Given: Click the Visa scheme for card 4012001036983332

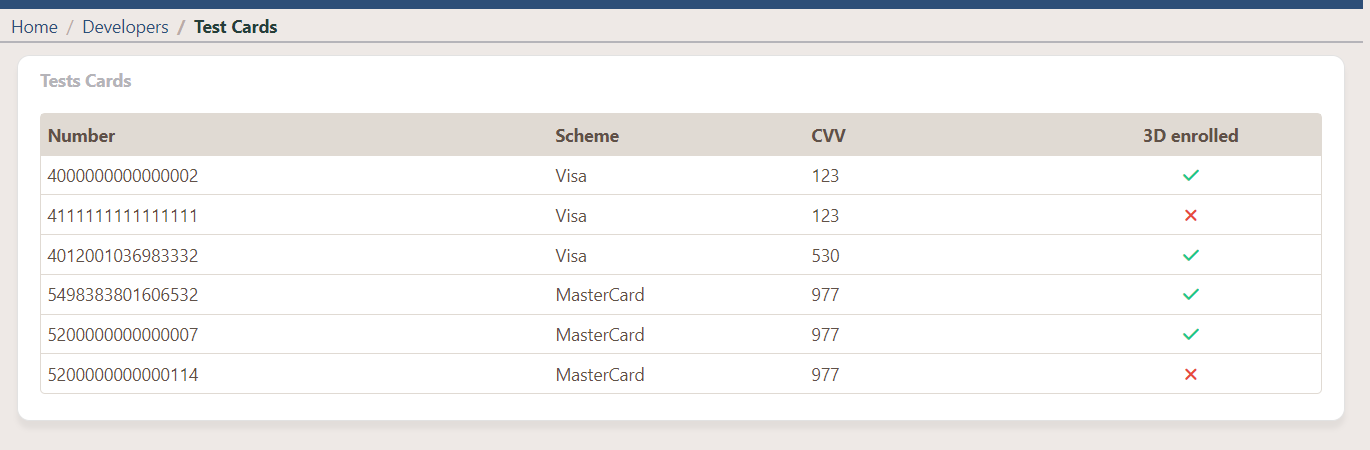Looking at the screenshot, I should [571, 256].
